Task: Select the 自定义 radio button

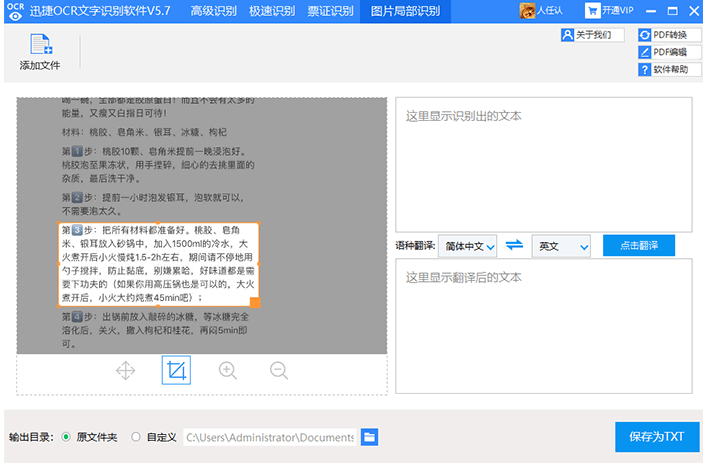Action: click(x=135, y=437)
